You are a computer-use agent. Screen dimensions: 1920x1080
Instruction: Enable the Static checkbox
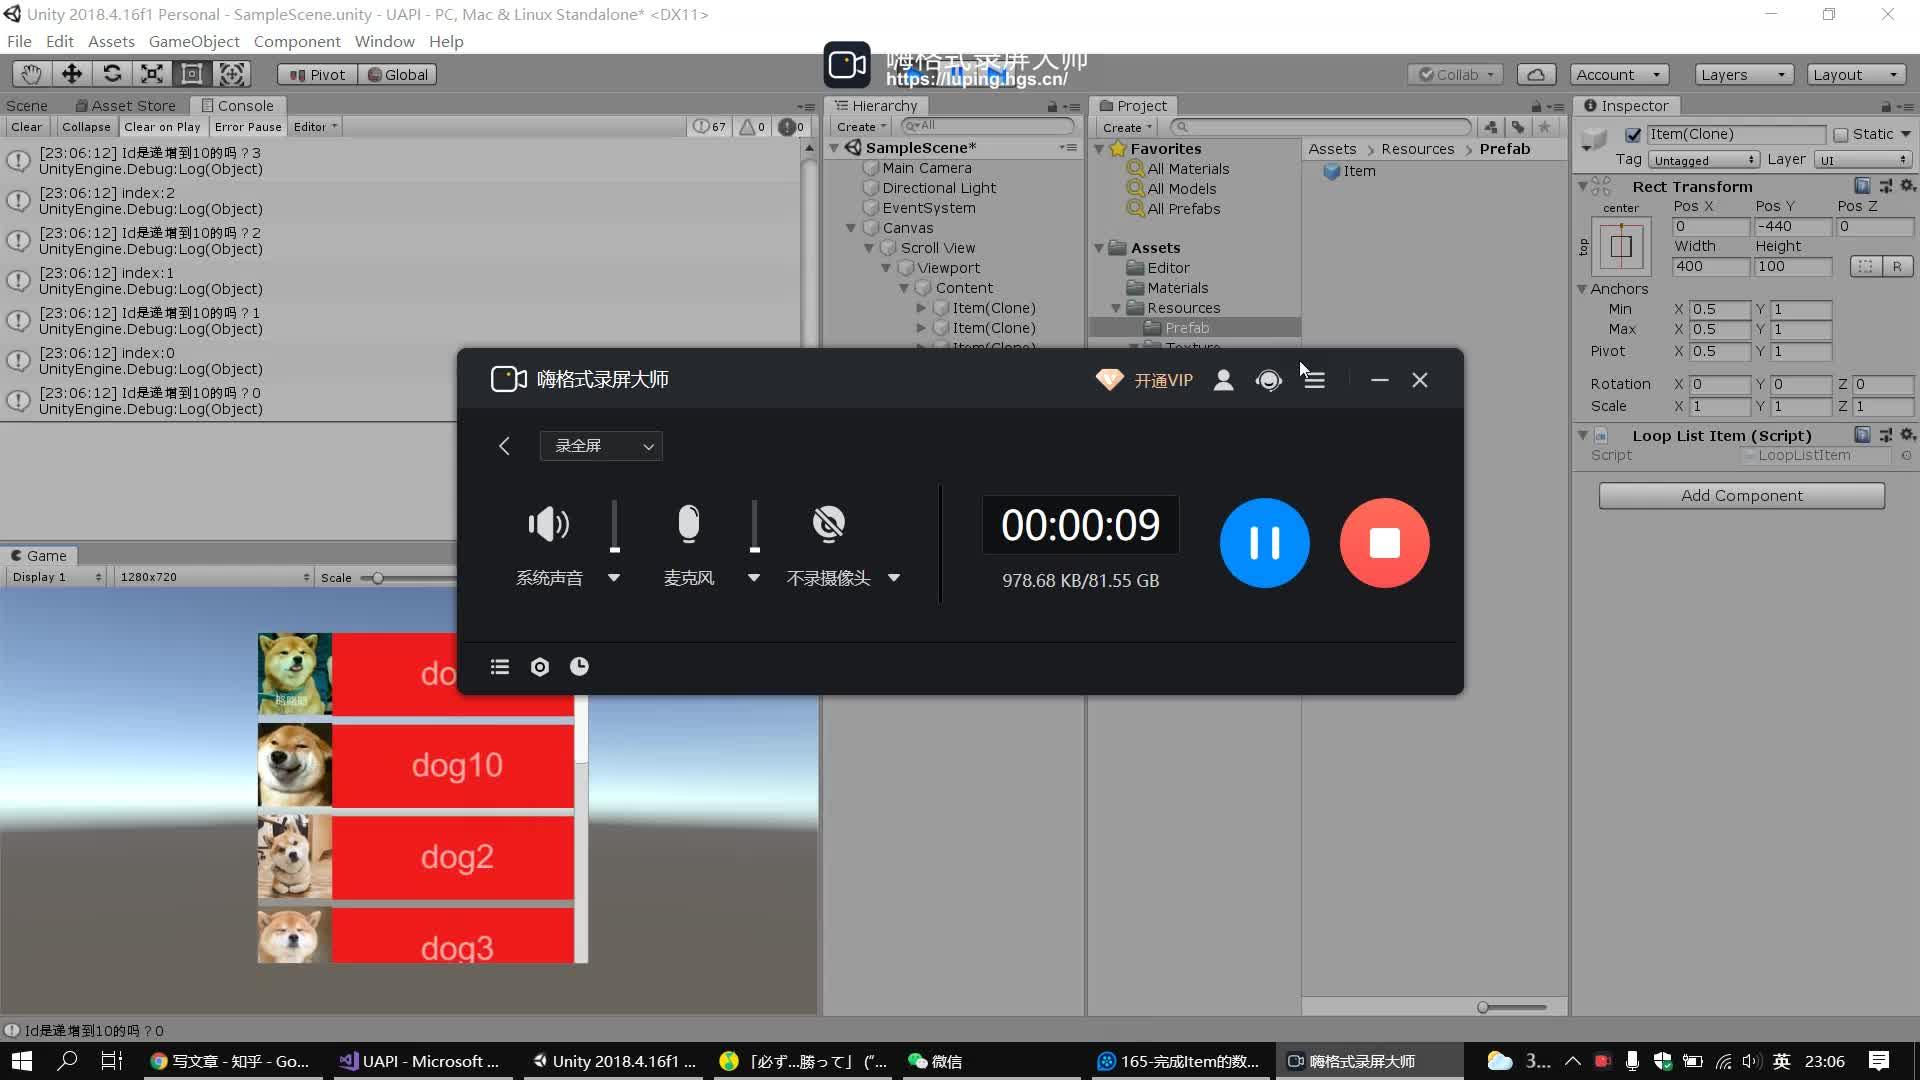point(1841,135)
